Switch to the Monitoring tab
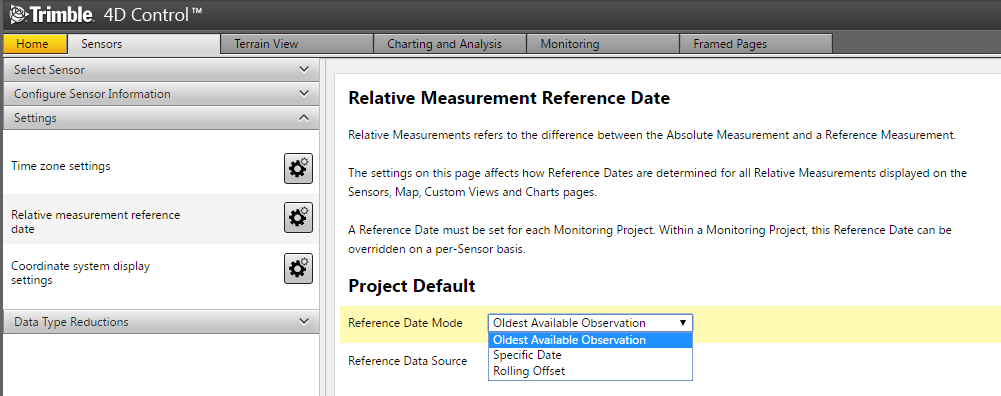This screenshot has height=396, width=1001. 603,44
